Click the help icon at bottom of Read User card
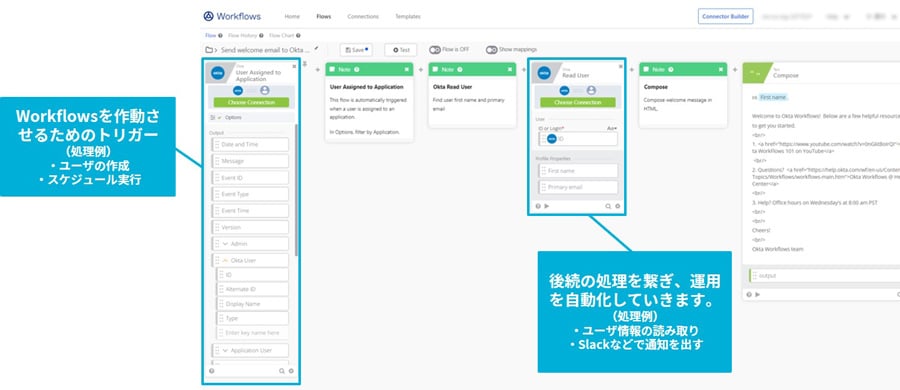Image resolution: width=900 pixels, height=390 pixels. [538, 206]
